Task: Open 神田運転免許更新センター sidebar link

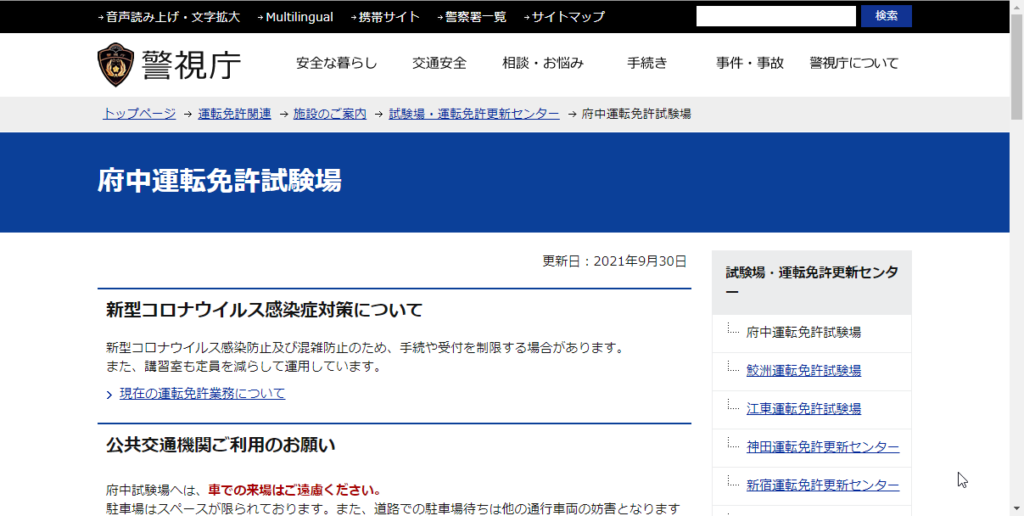Action: (823, 447)
